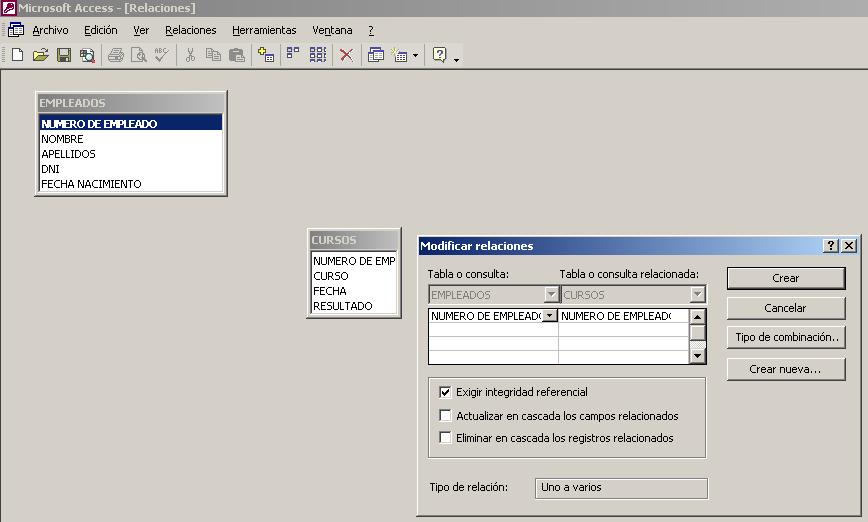868x522 pixels.
Task: Save using the floppy disk icon
Action: (64, 55)
